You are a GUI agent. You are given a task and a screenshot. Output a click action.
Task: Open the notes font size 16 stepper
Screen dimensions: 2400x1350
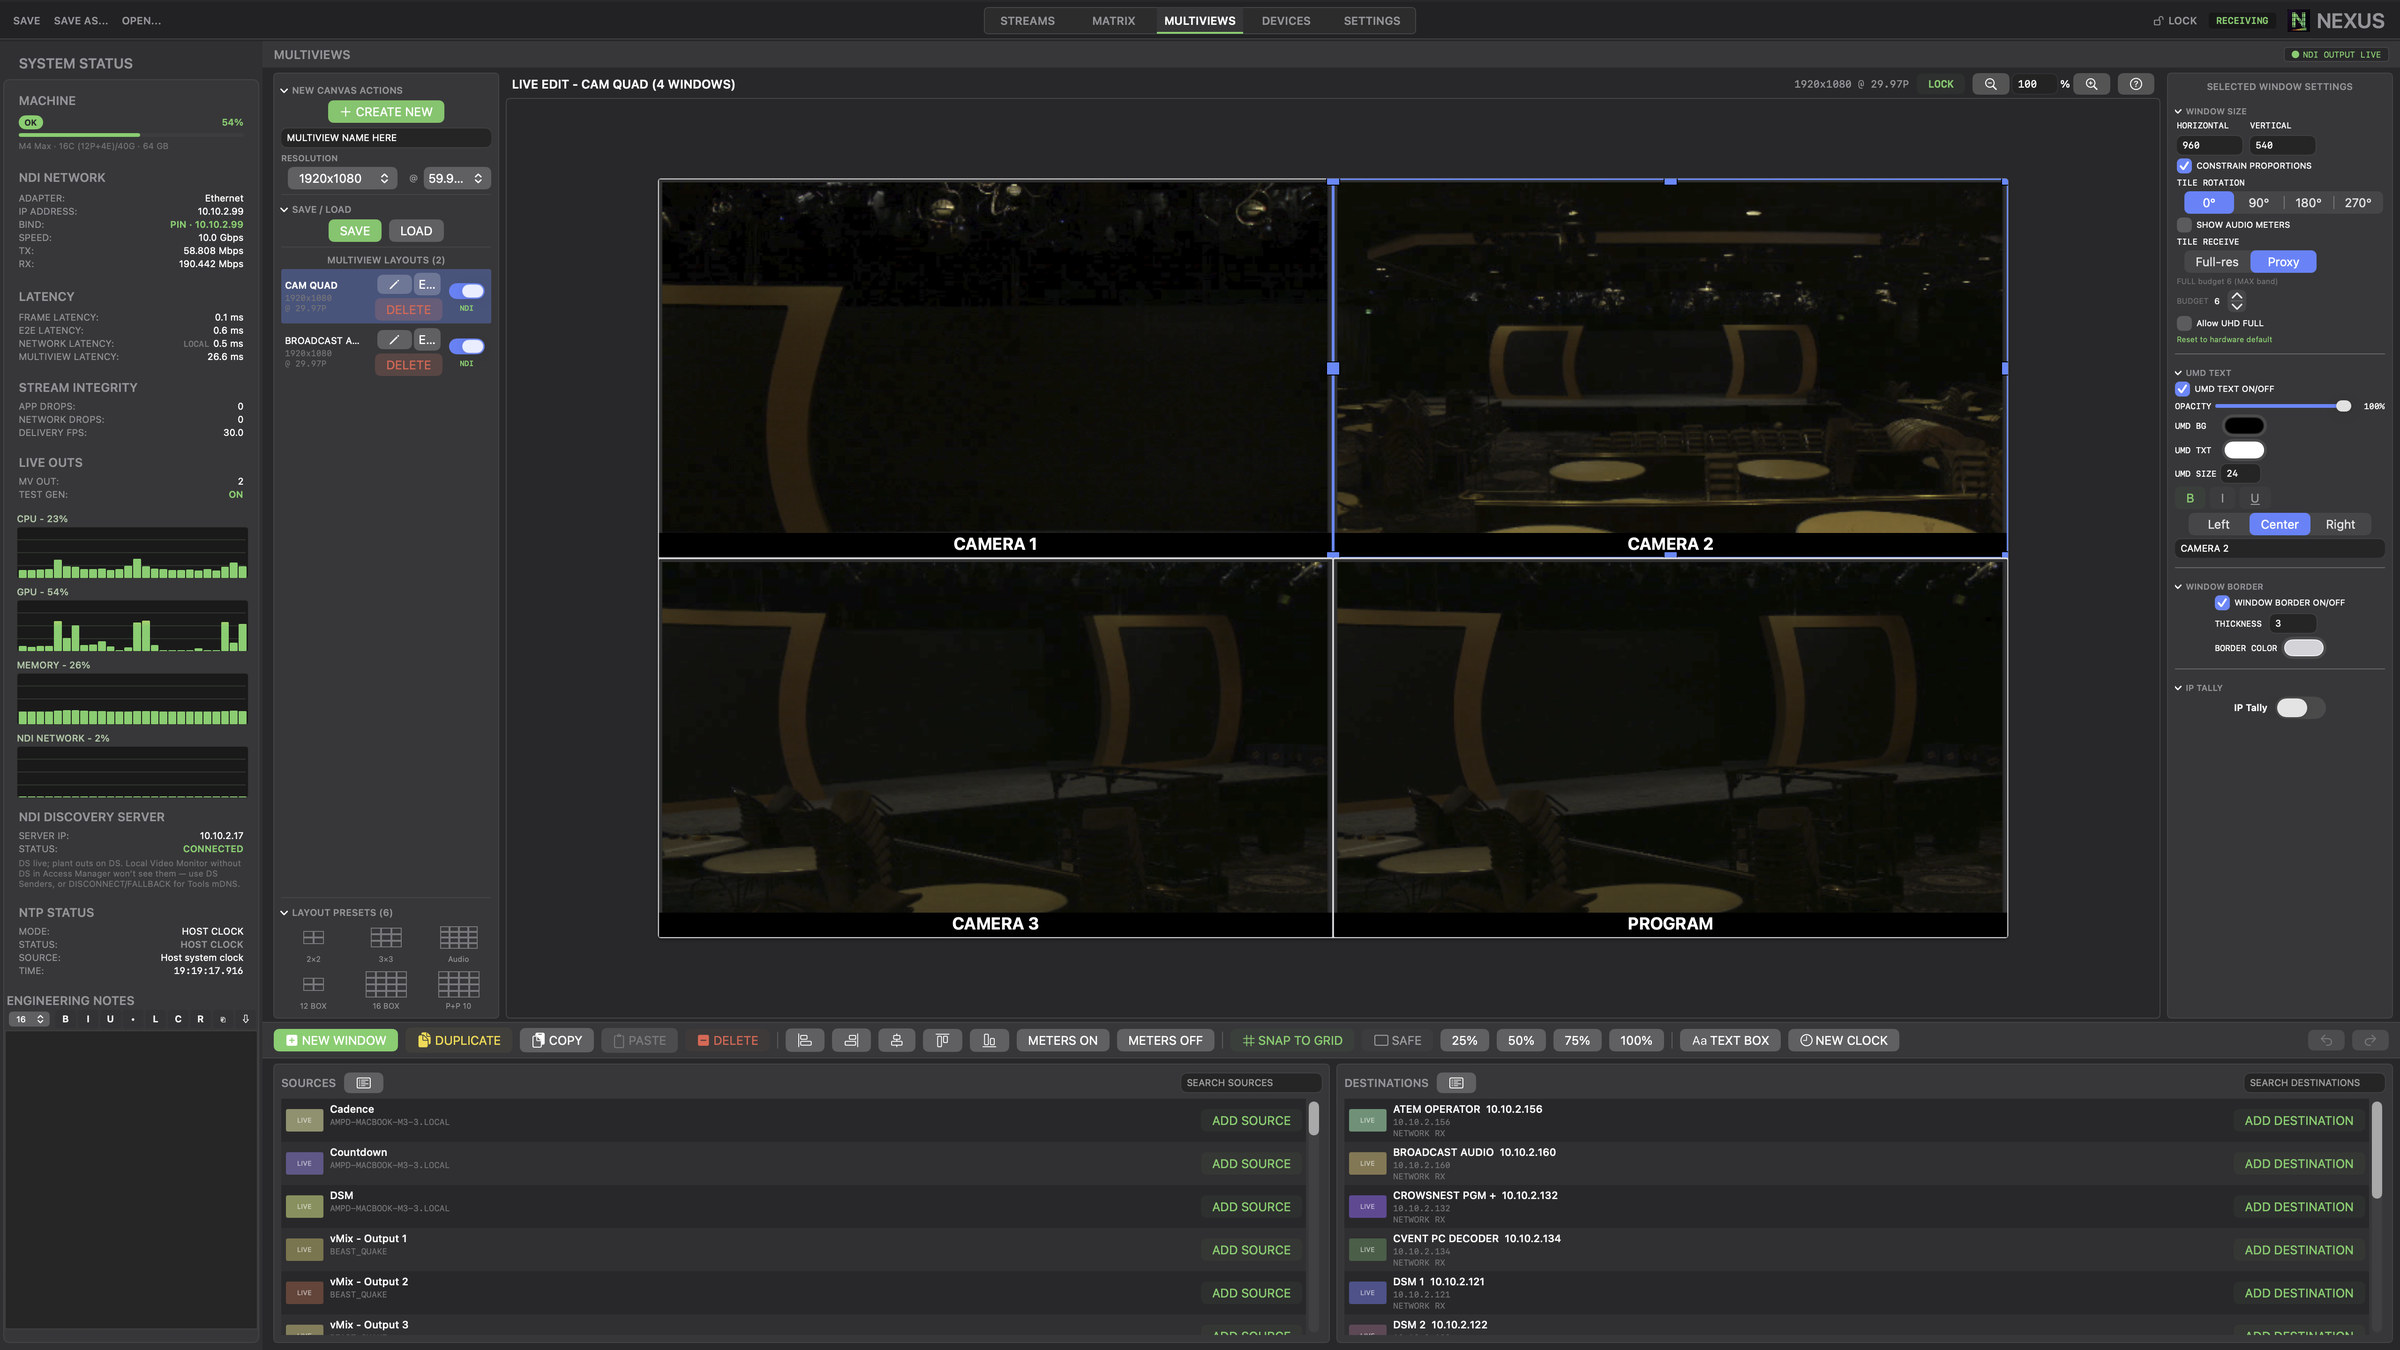coord(30,1019)
